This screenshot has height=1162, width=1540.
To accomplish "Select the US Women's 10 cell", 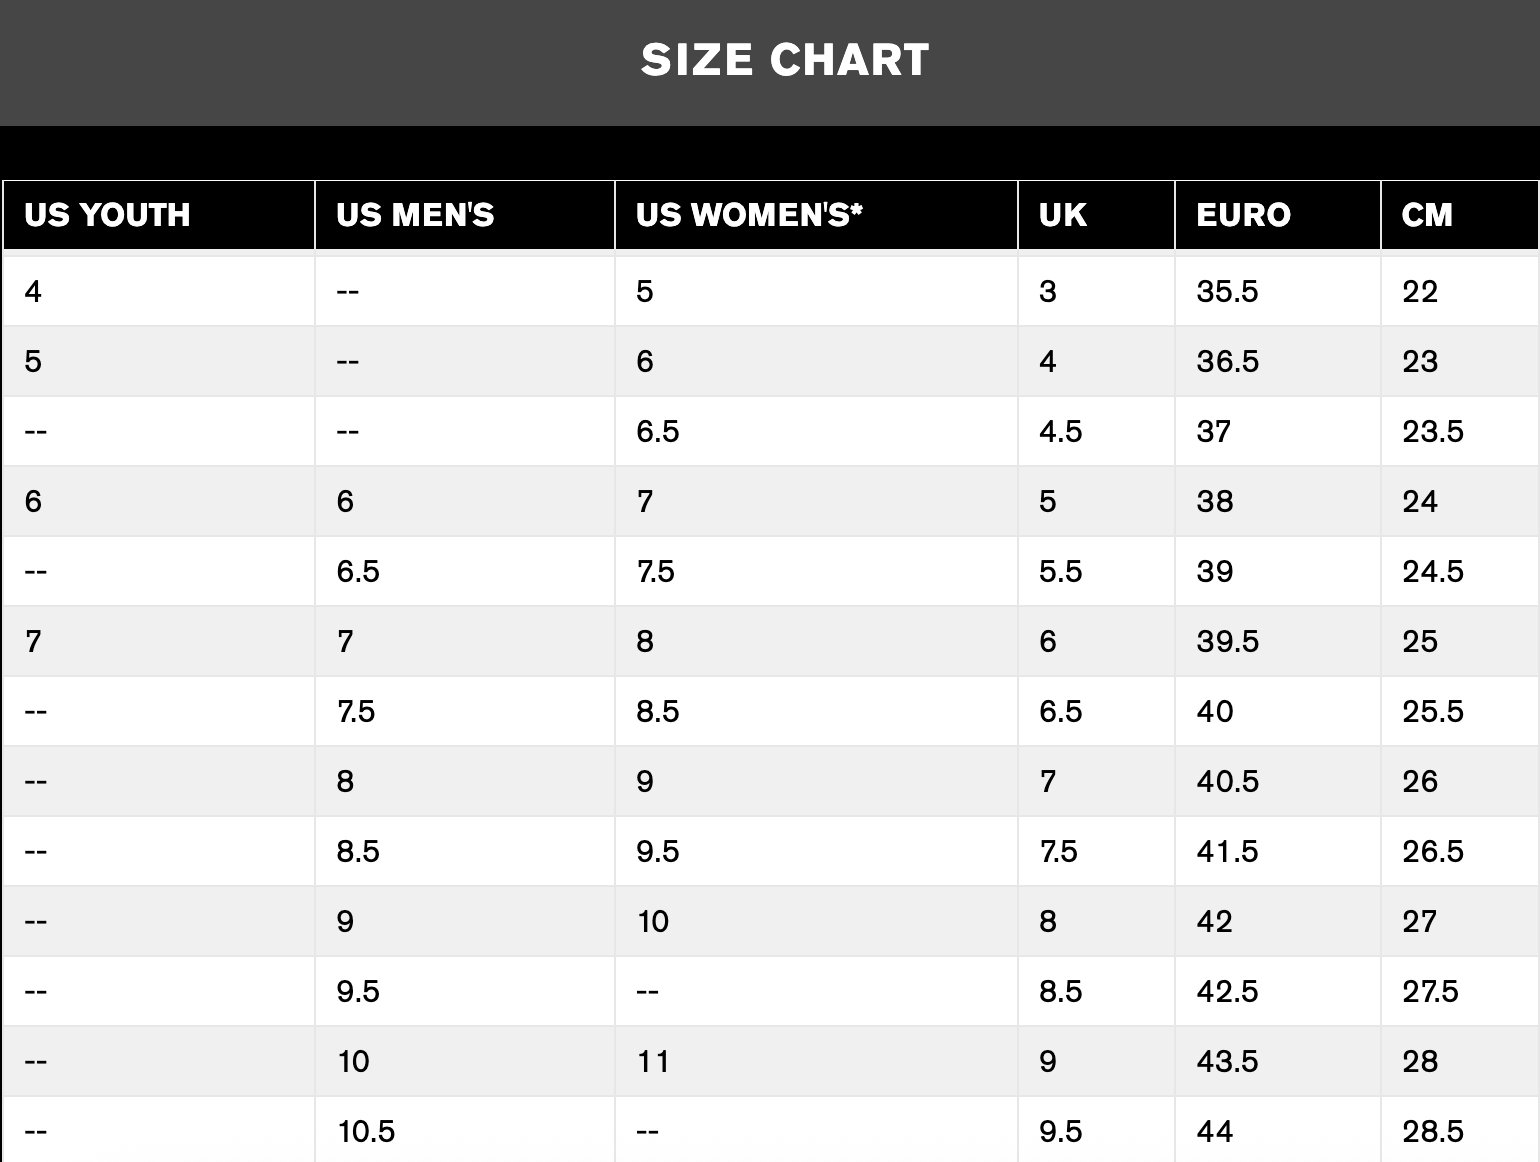I will pos(817,921).
